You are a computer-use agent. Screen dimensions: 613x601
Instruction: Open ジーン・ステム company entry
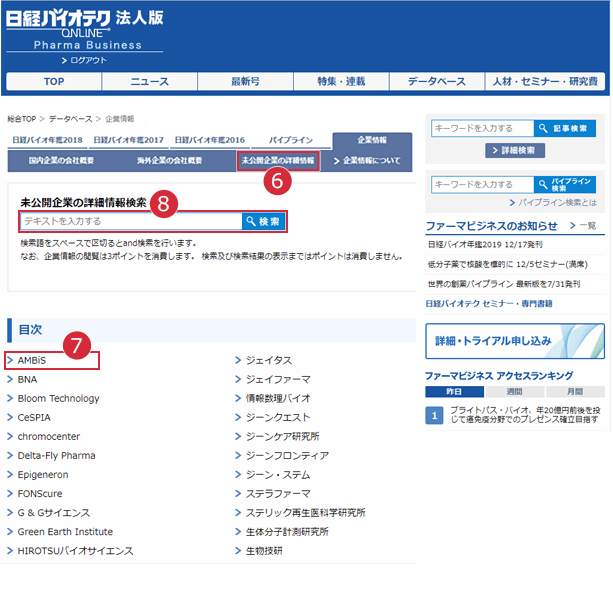click(278, 475)
